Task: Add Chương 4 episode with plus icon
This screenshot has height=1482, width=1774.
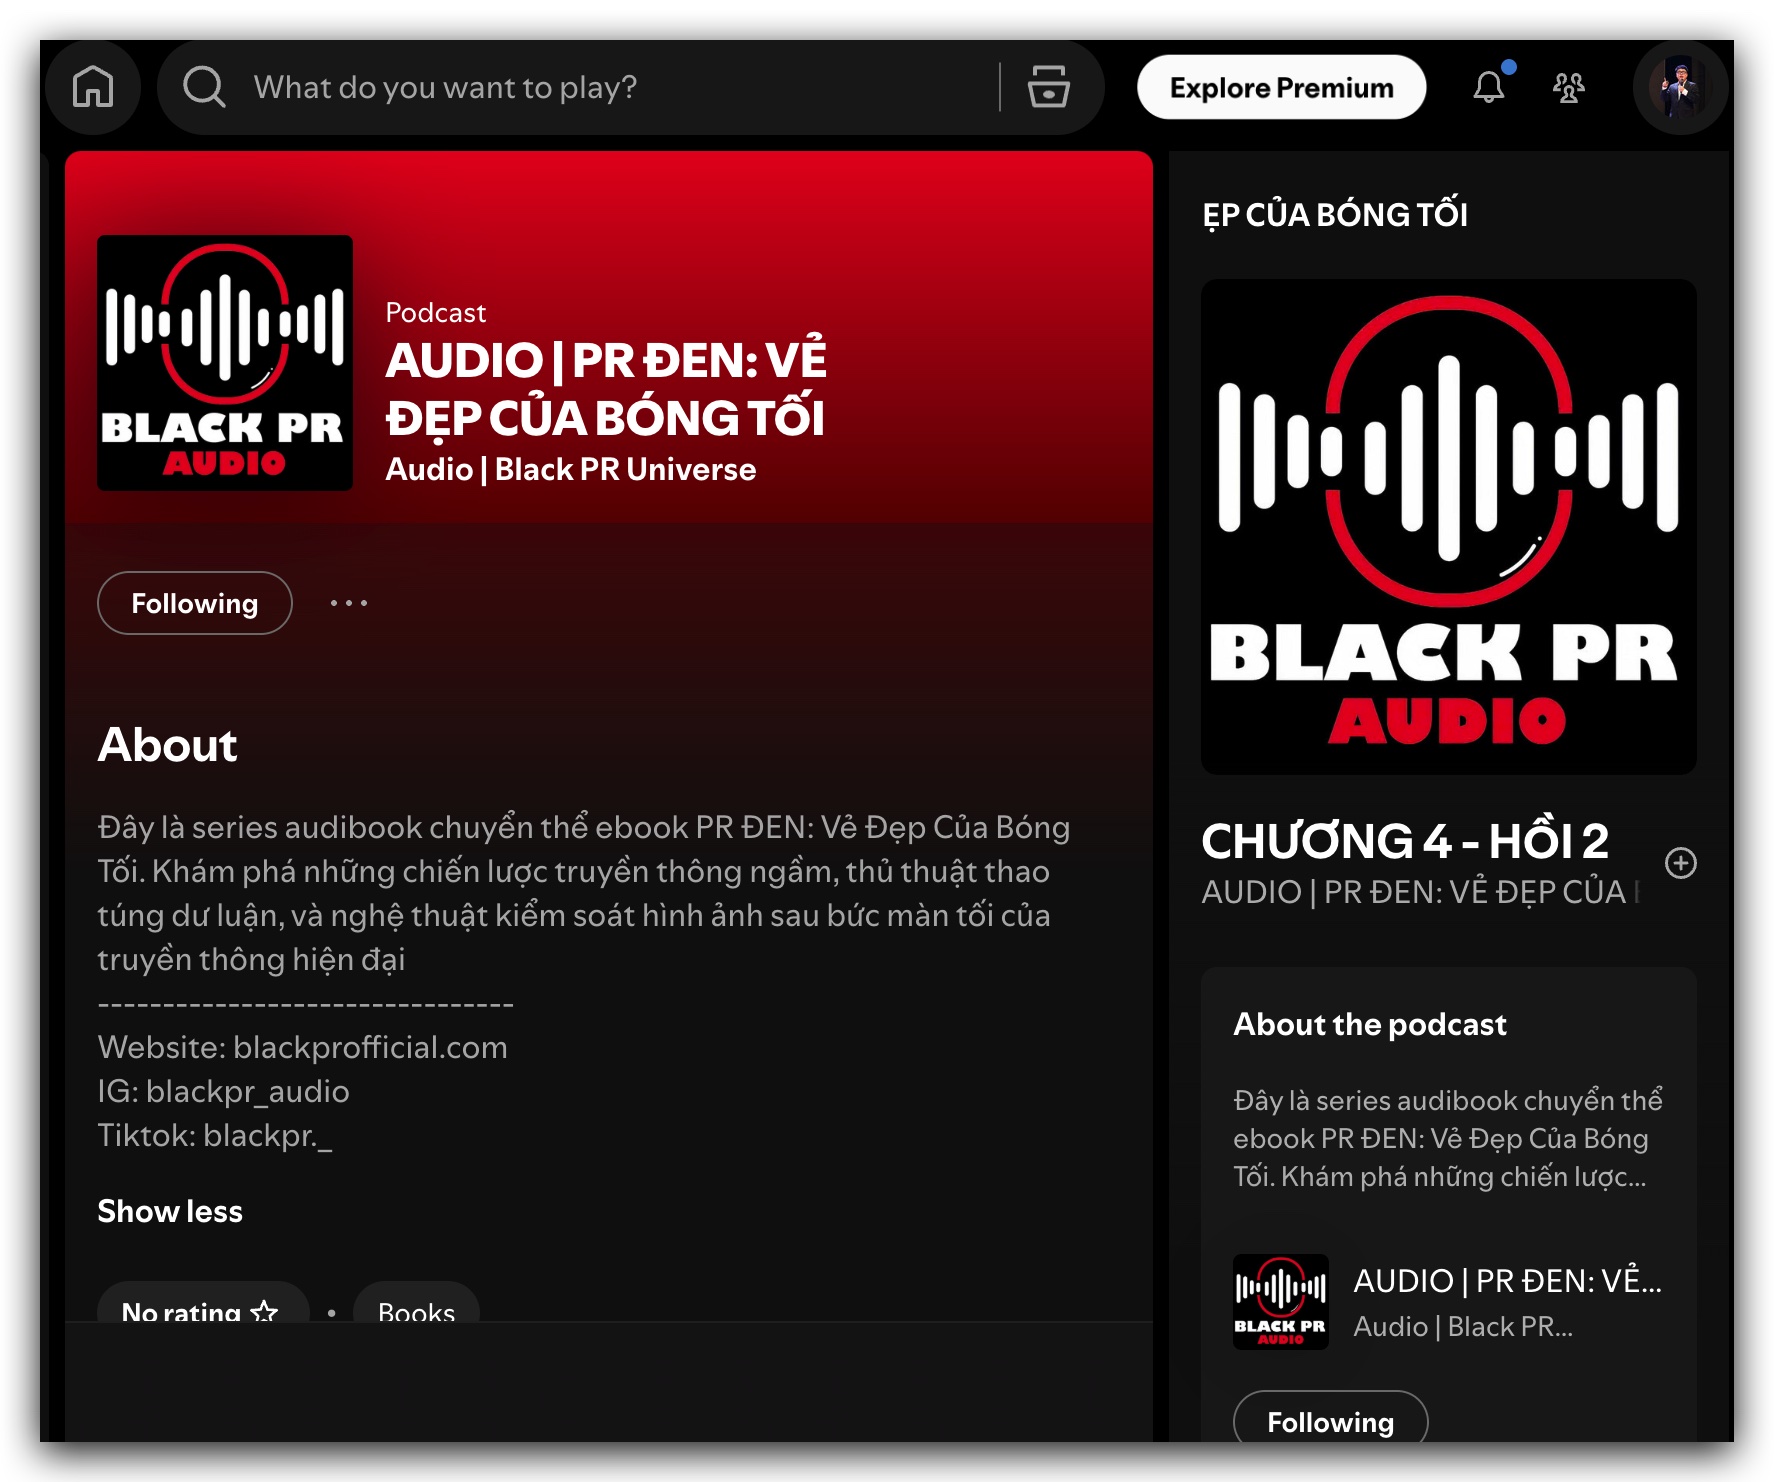Action: (x=1680, y=863)
